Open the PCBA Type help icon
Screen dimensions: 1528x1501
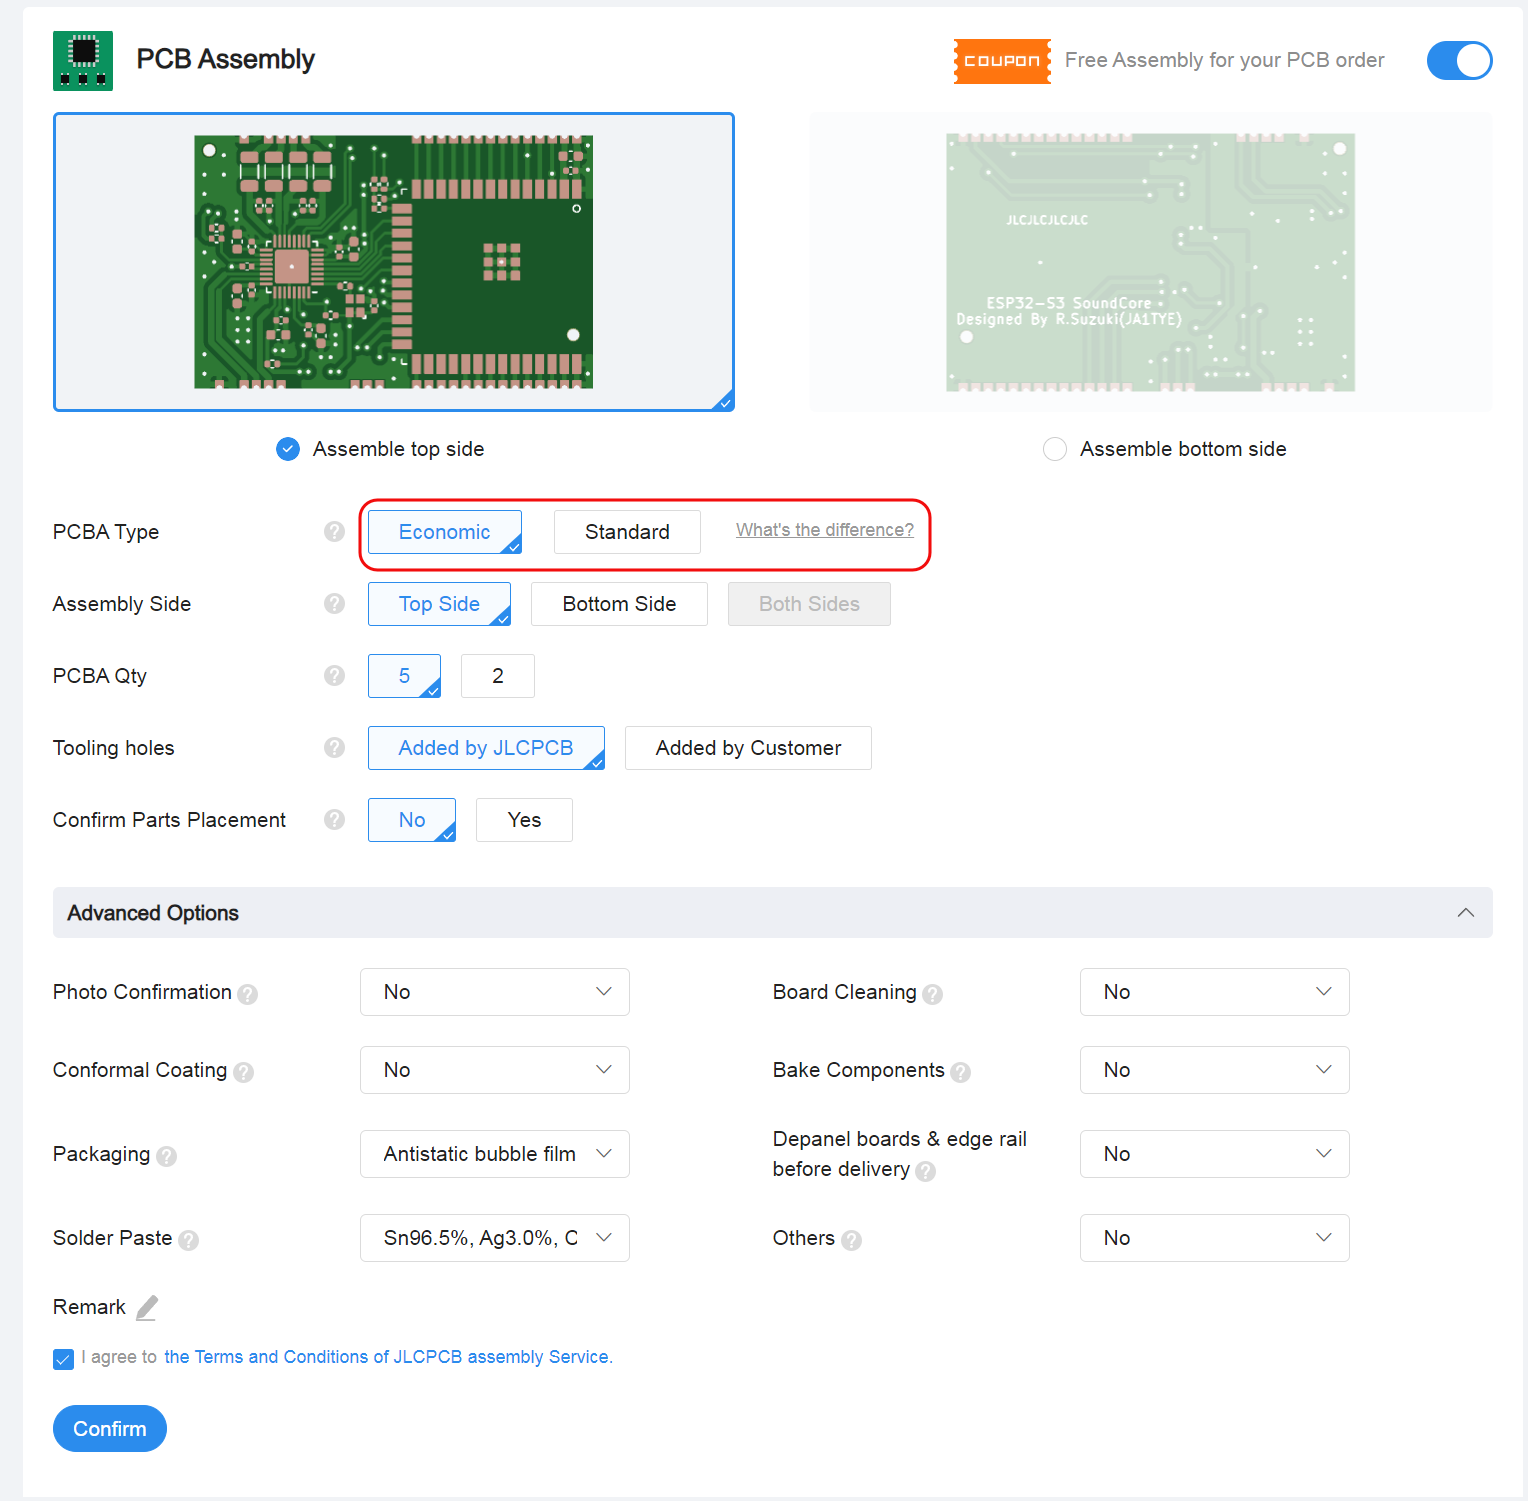click(334, 532)
